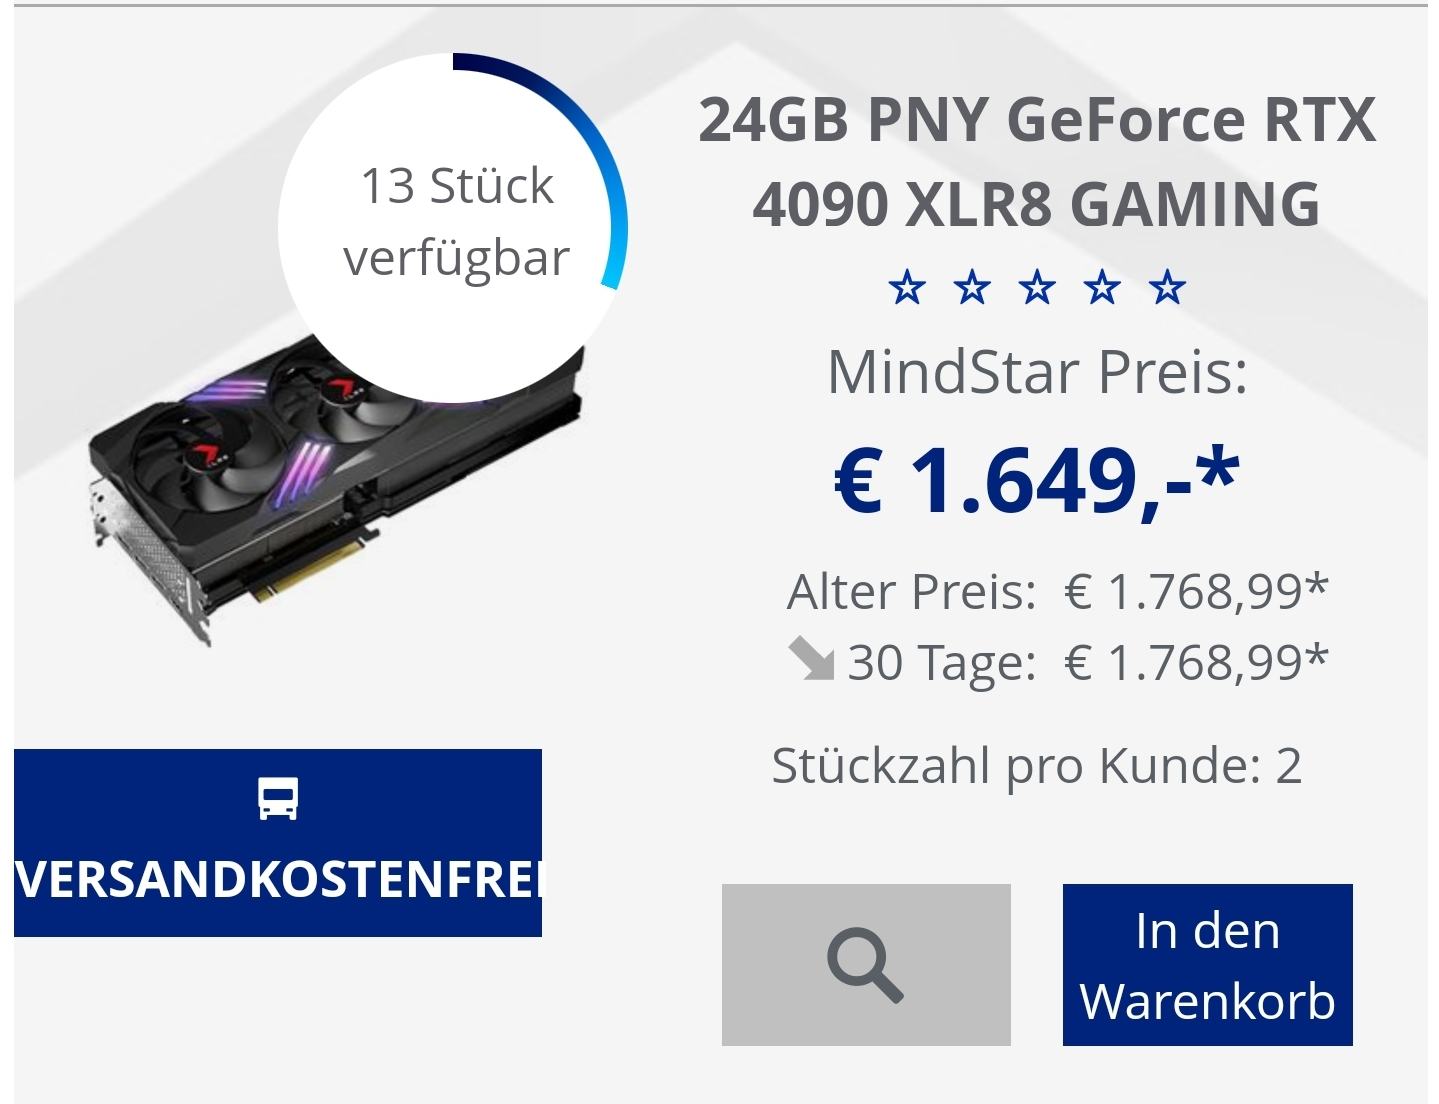
Task: Click the third rating star
Action: [1037, 288]
